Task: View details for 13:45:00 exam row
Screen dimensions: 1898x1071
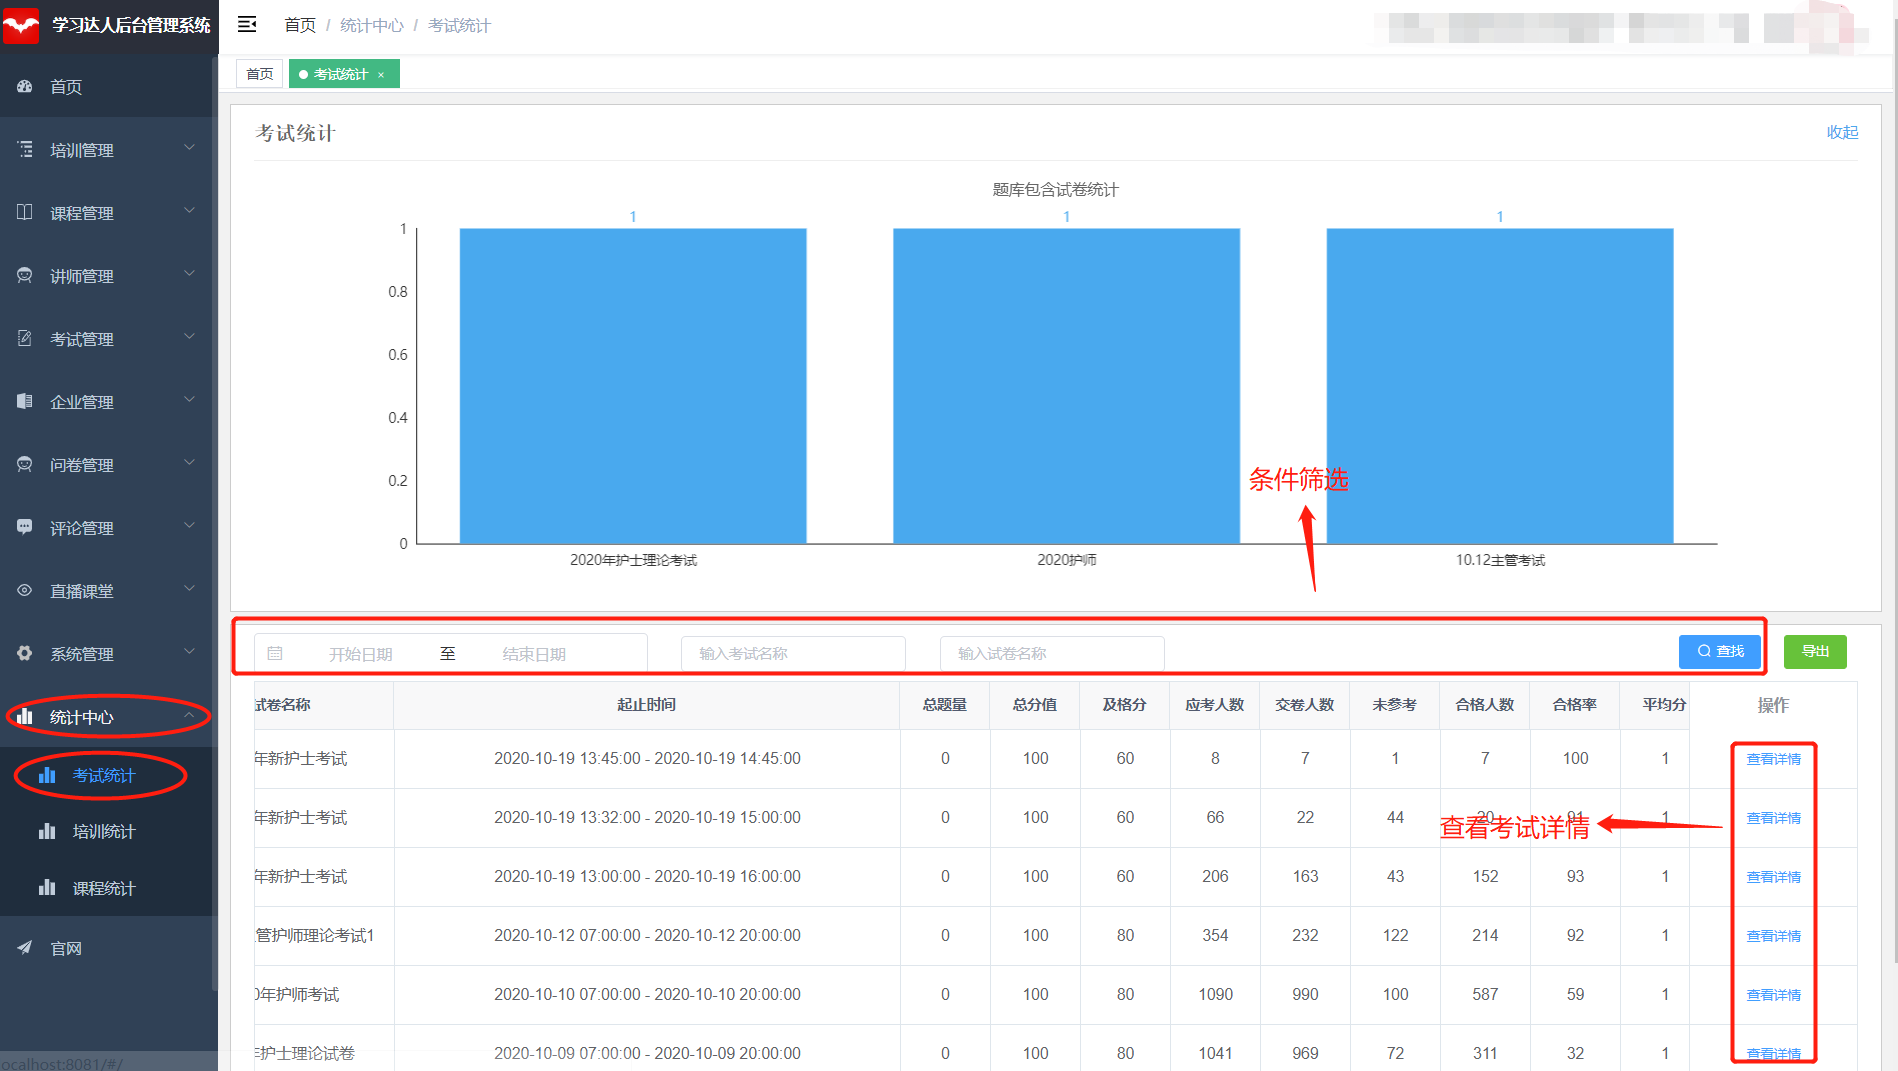Action: pos(1773,759)
